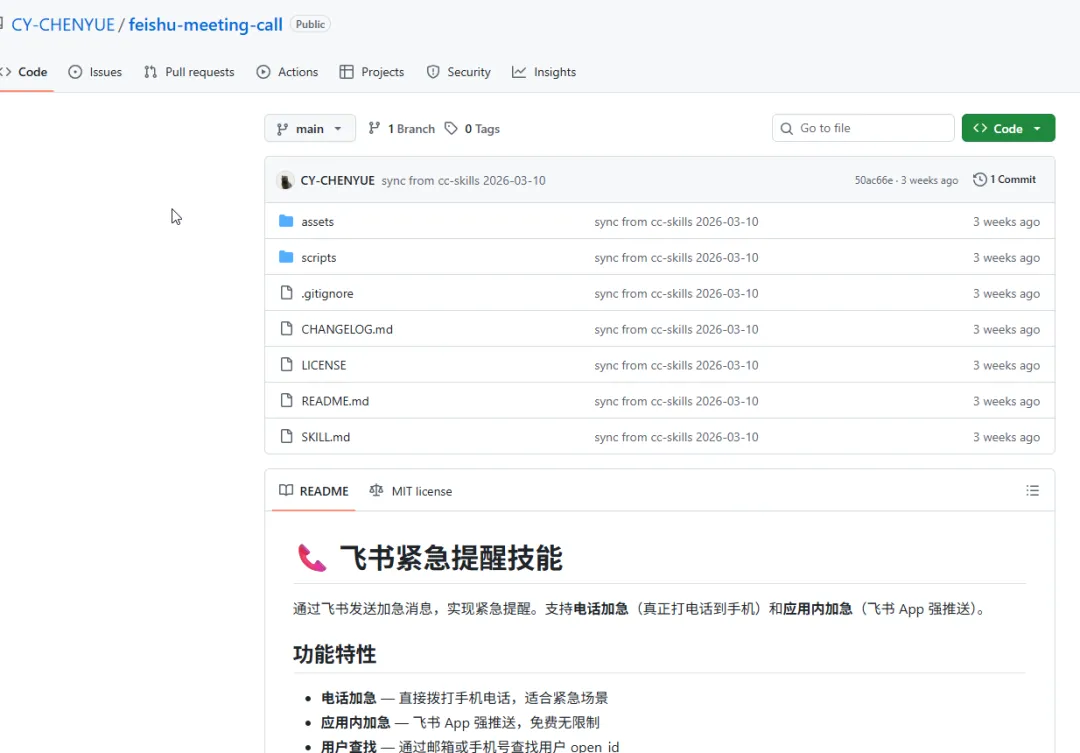The width and height of the screenshot is (1080, 753).
Task: Click CY-CHENYUE author name in commit row
Action: coord(338,180)
